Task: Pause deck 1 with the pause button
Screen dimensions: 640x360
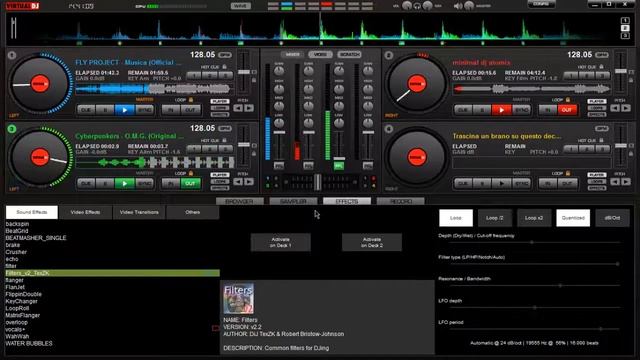Action: tap(105, 110)
